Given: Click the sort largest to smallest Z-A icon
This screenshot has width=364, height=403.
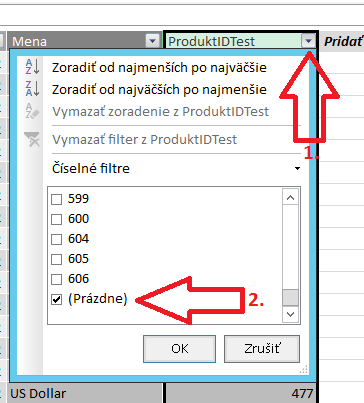Looking at the screenshot, I should click(33, 89).
